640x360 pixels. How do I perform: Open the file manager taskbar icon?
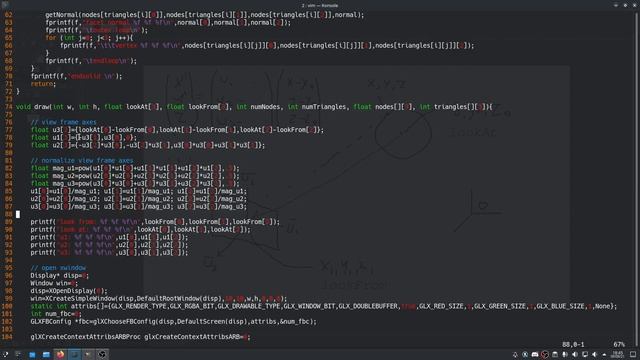46,355
